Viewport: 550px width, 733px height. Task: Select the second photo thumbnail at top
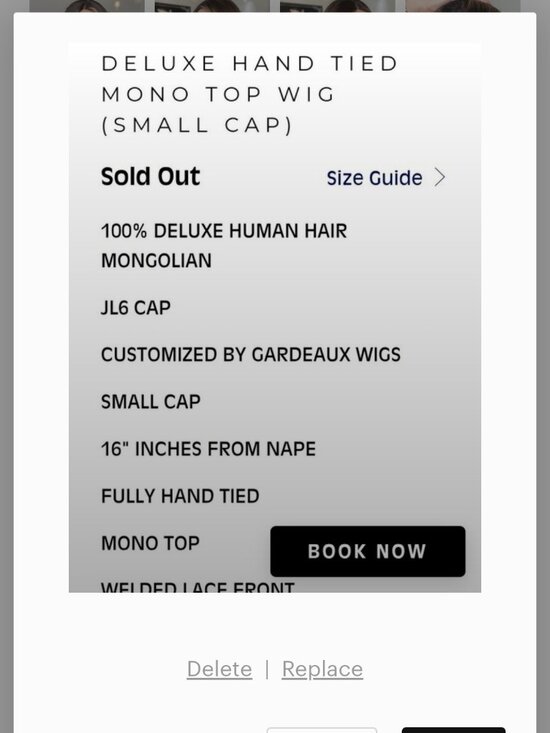[x=212, y=6]
